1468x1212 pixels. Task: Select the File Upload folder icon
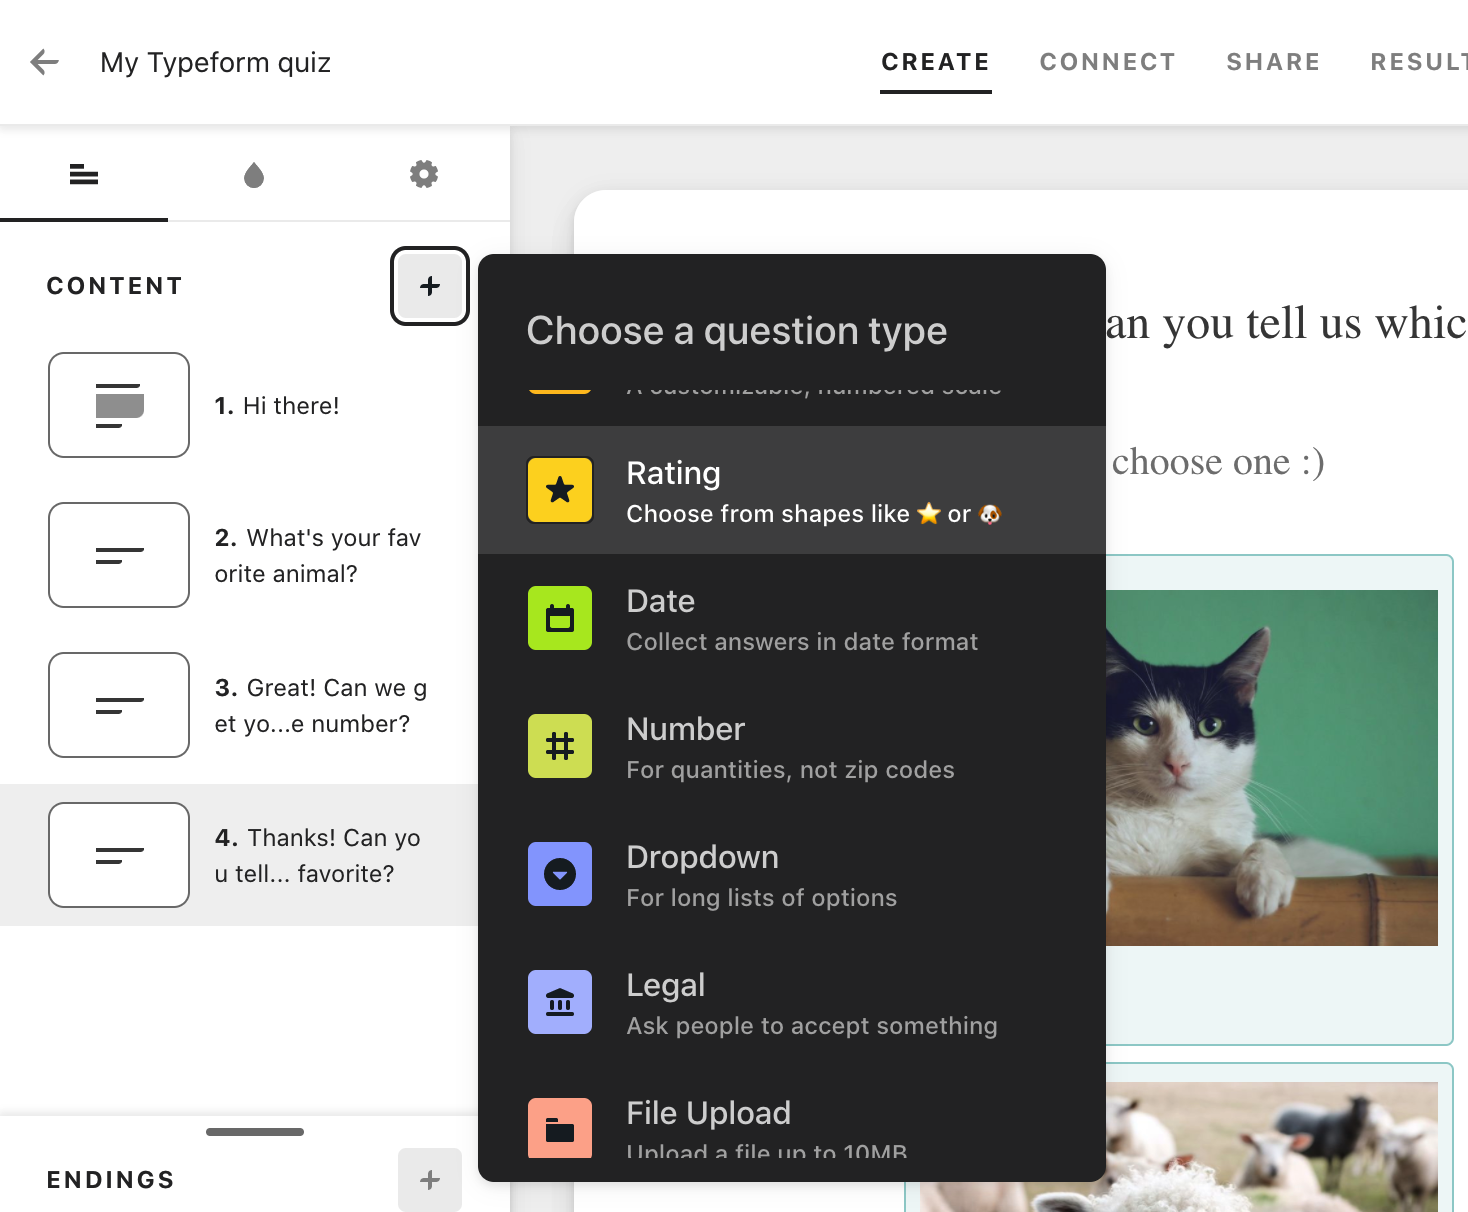tap(560, 1128)
